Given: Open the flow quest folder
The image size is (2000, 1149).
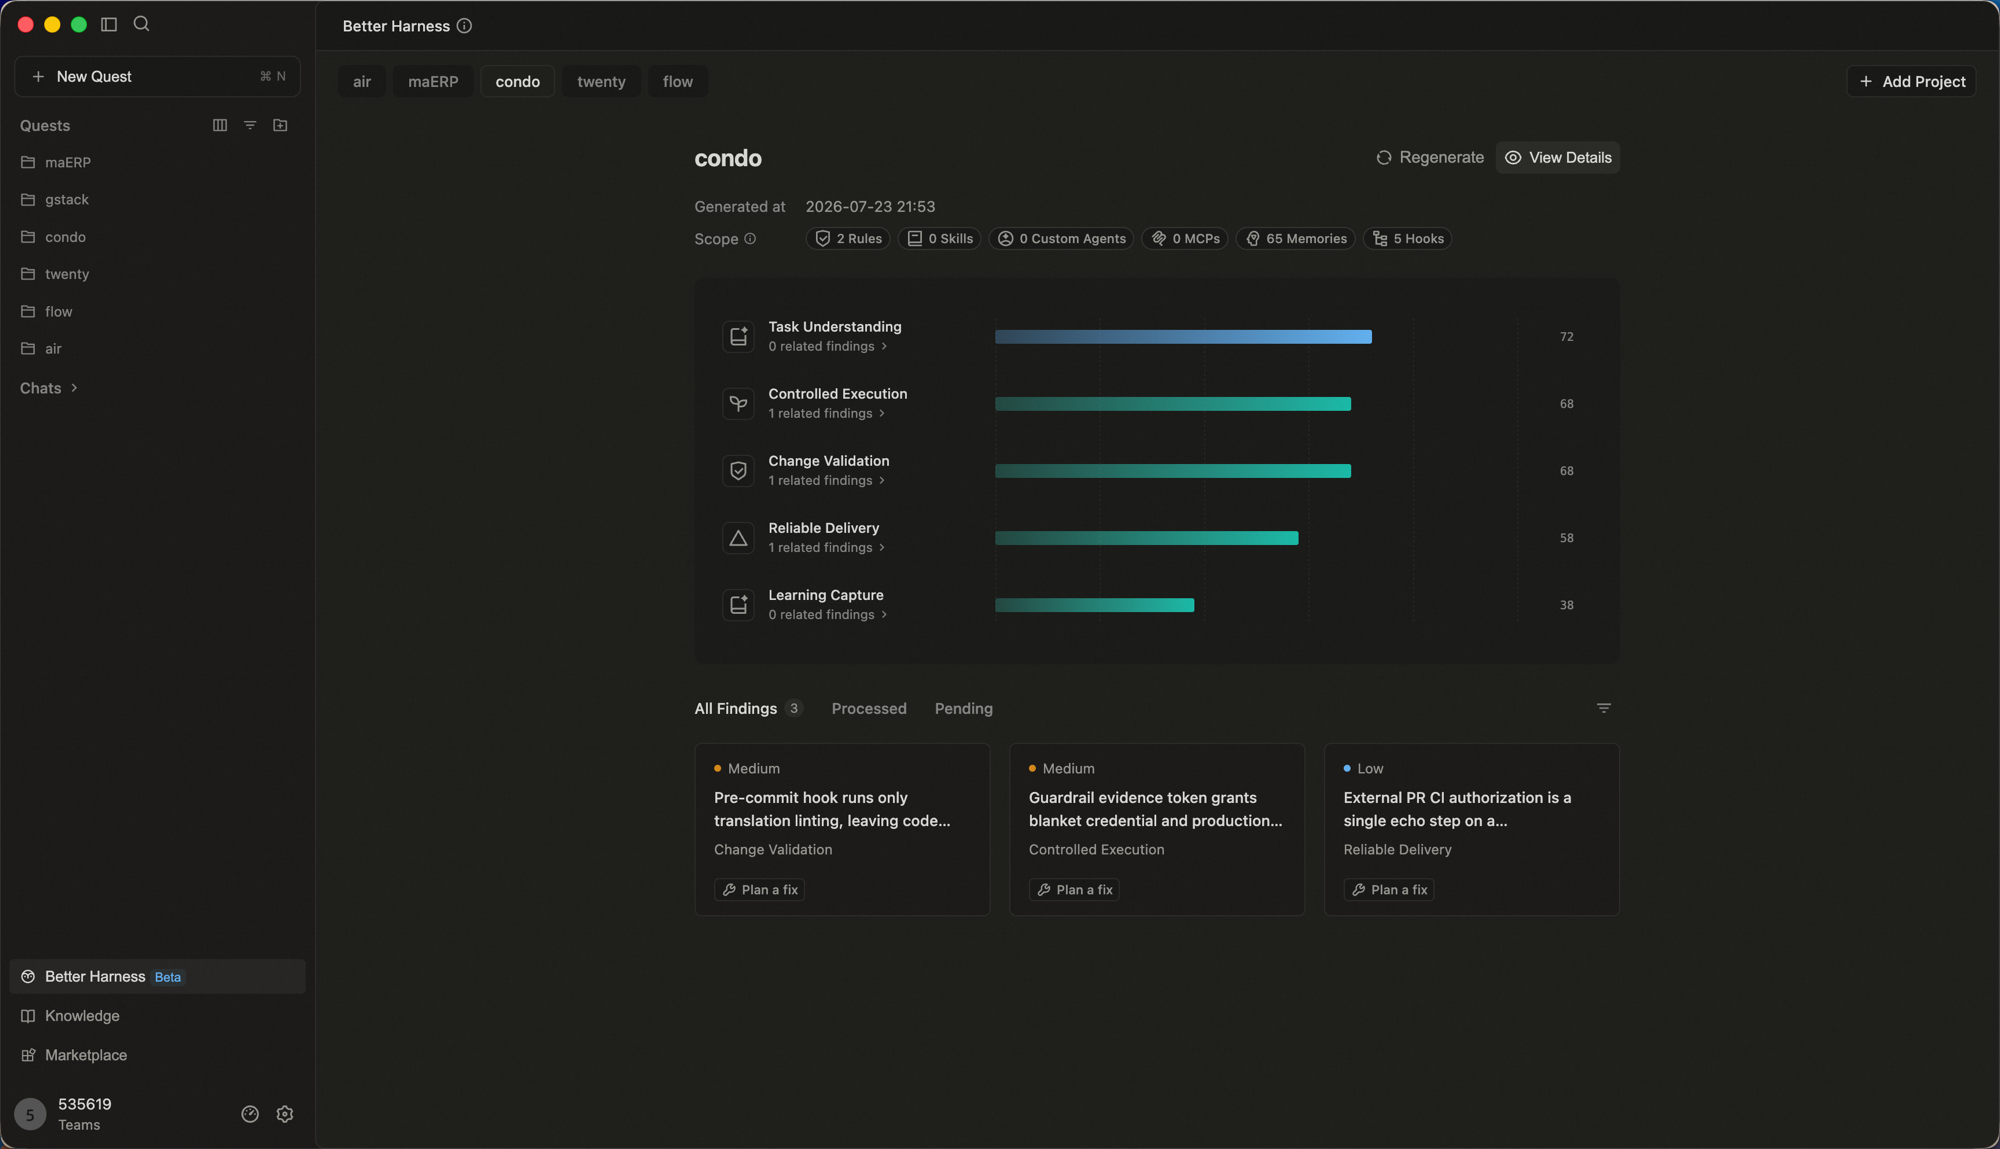Looking at the screenshot, I should (158, 312).
